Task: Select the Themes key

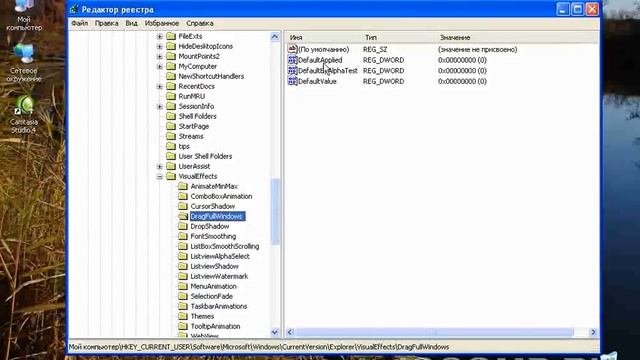Action: click(x=202, y=316)
